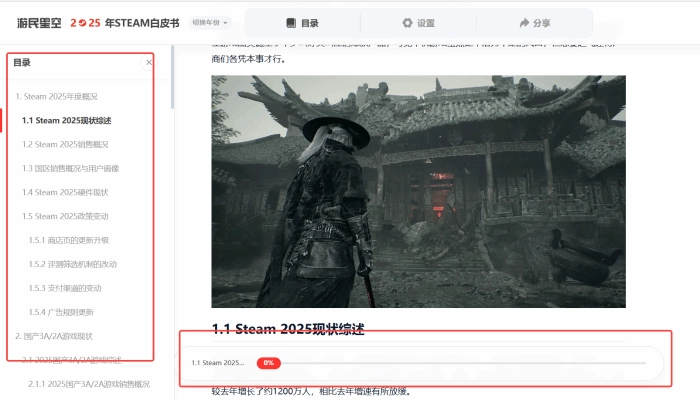Expand the 1. Steam 2025年度概况 chapter
The width and height of the screenshot is (700, 400).
[x=56, y=96]
